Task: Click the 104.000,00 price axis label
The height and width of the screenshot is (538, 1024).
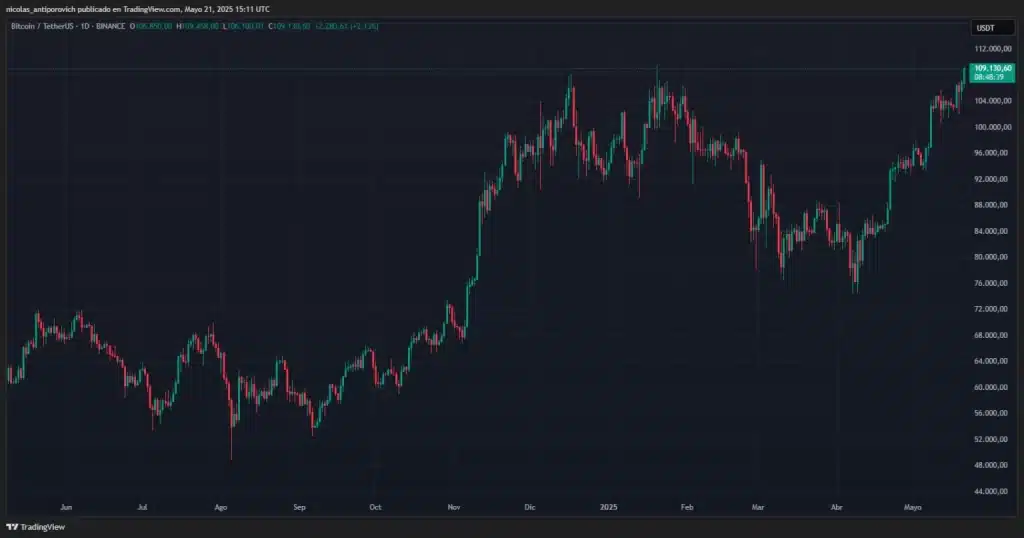Action: 993,101
